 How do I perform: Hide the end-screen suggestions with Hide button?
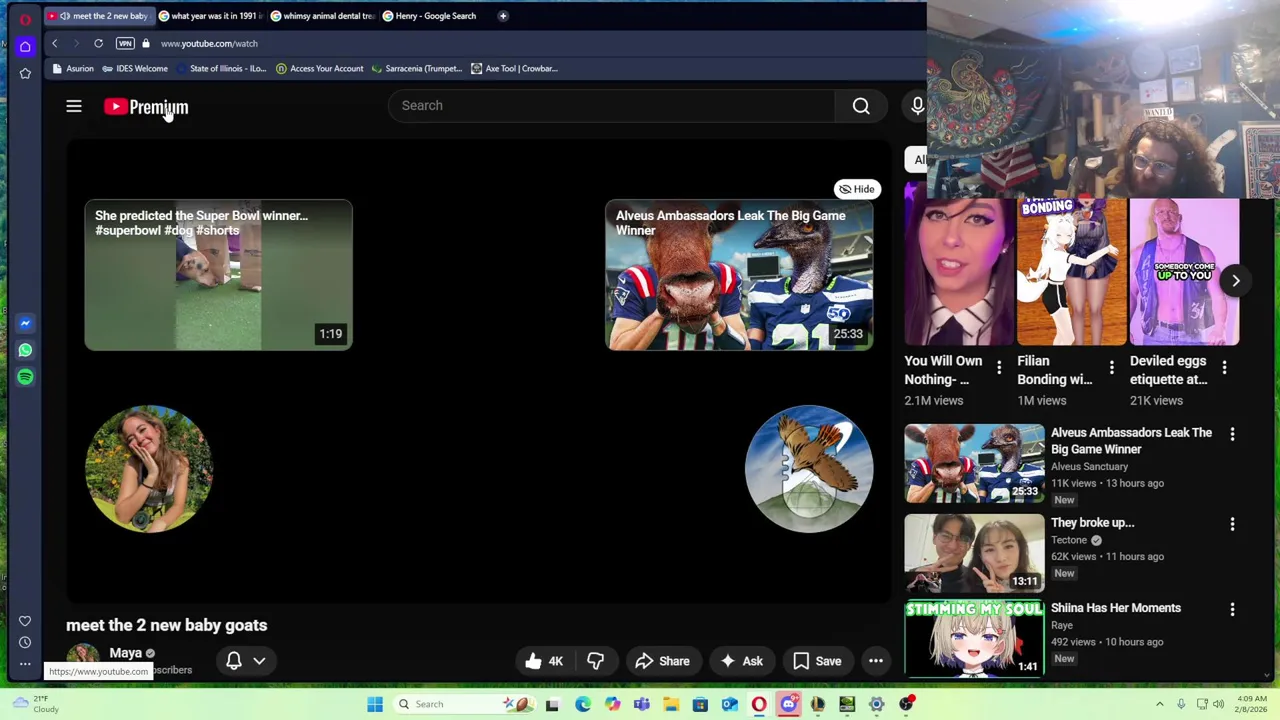pos(856,189)
